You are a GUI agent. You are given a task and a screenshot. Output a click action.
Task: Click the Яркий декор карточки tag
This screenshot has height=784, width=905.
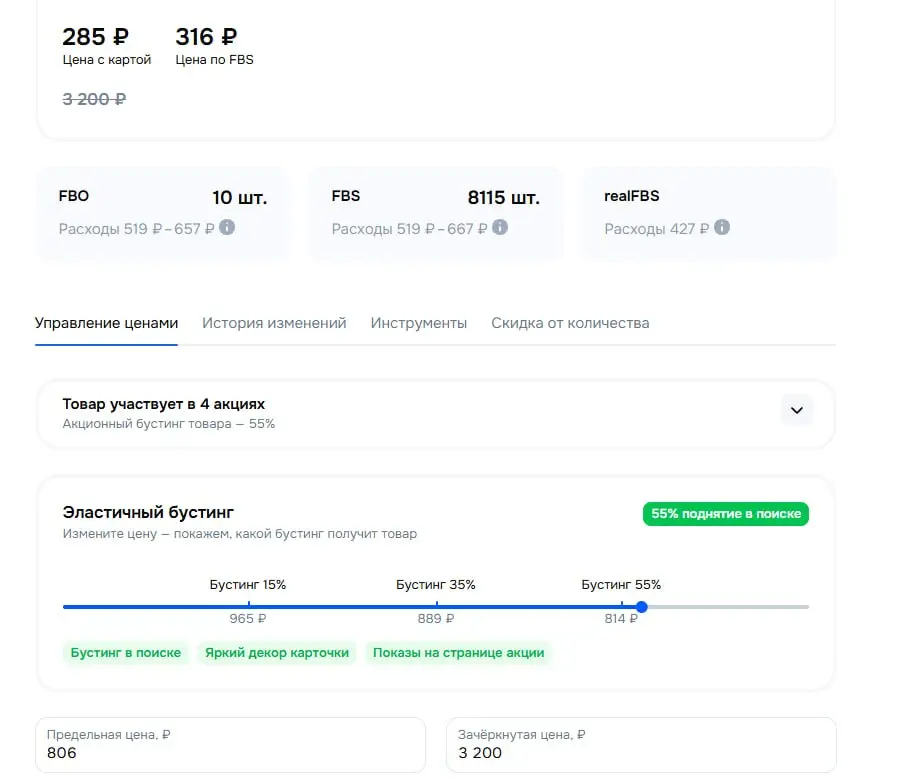(x=277, y=653)
